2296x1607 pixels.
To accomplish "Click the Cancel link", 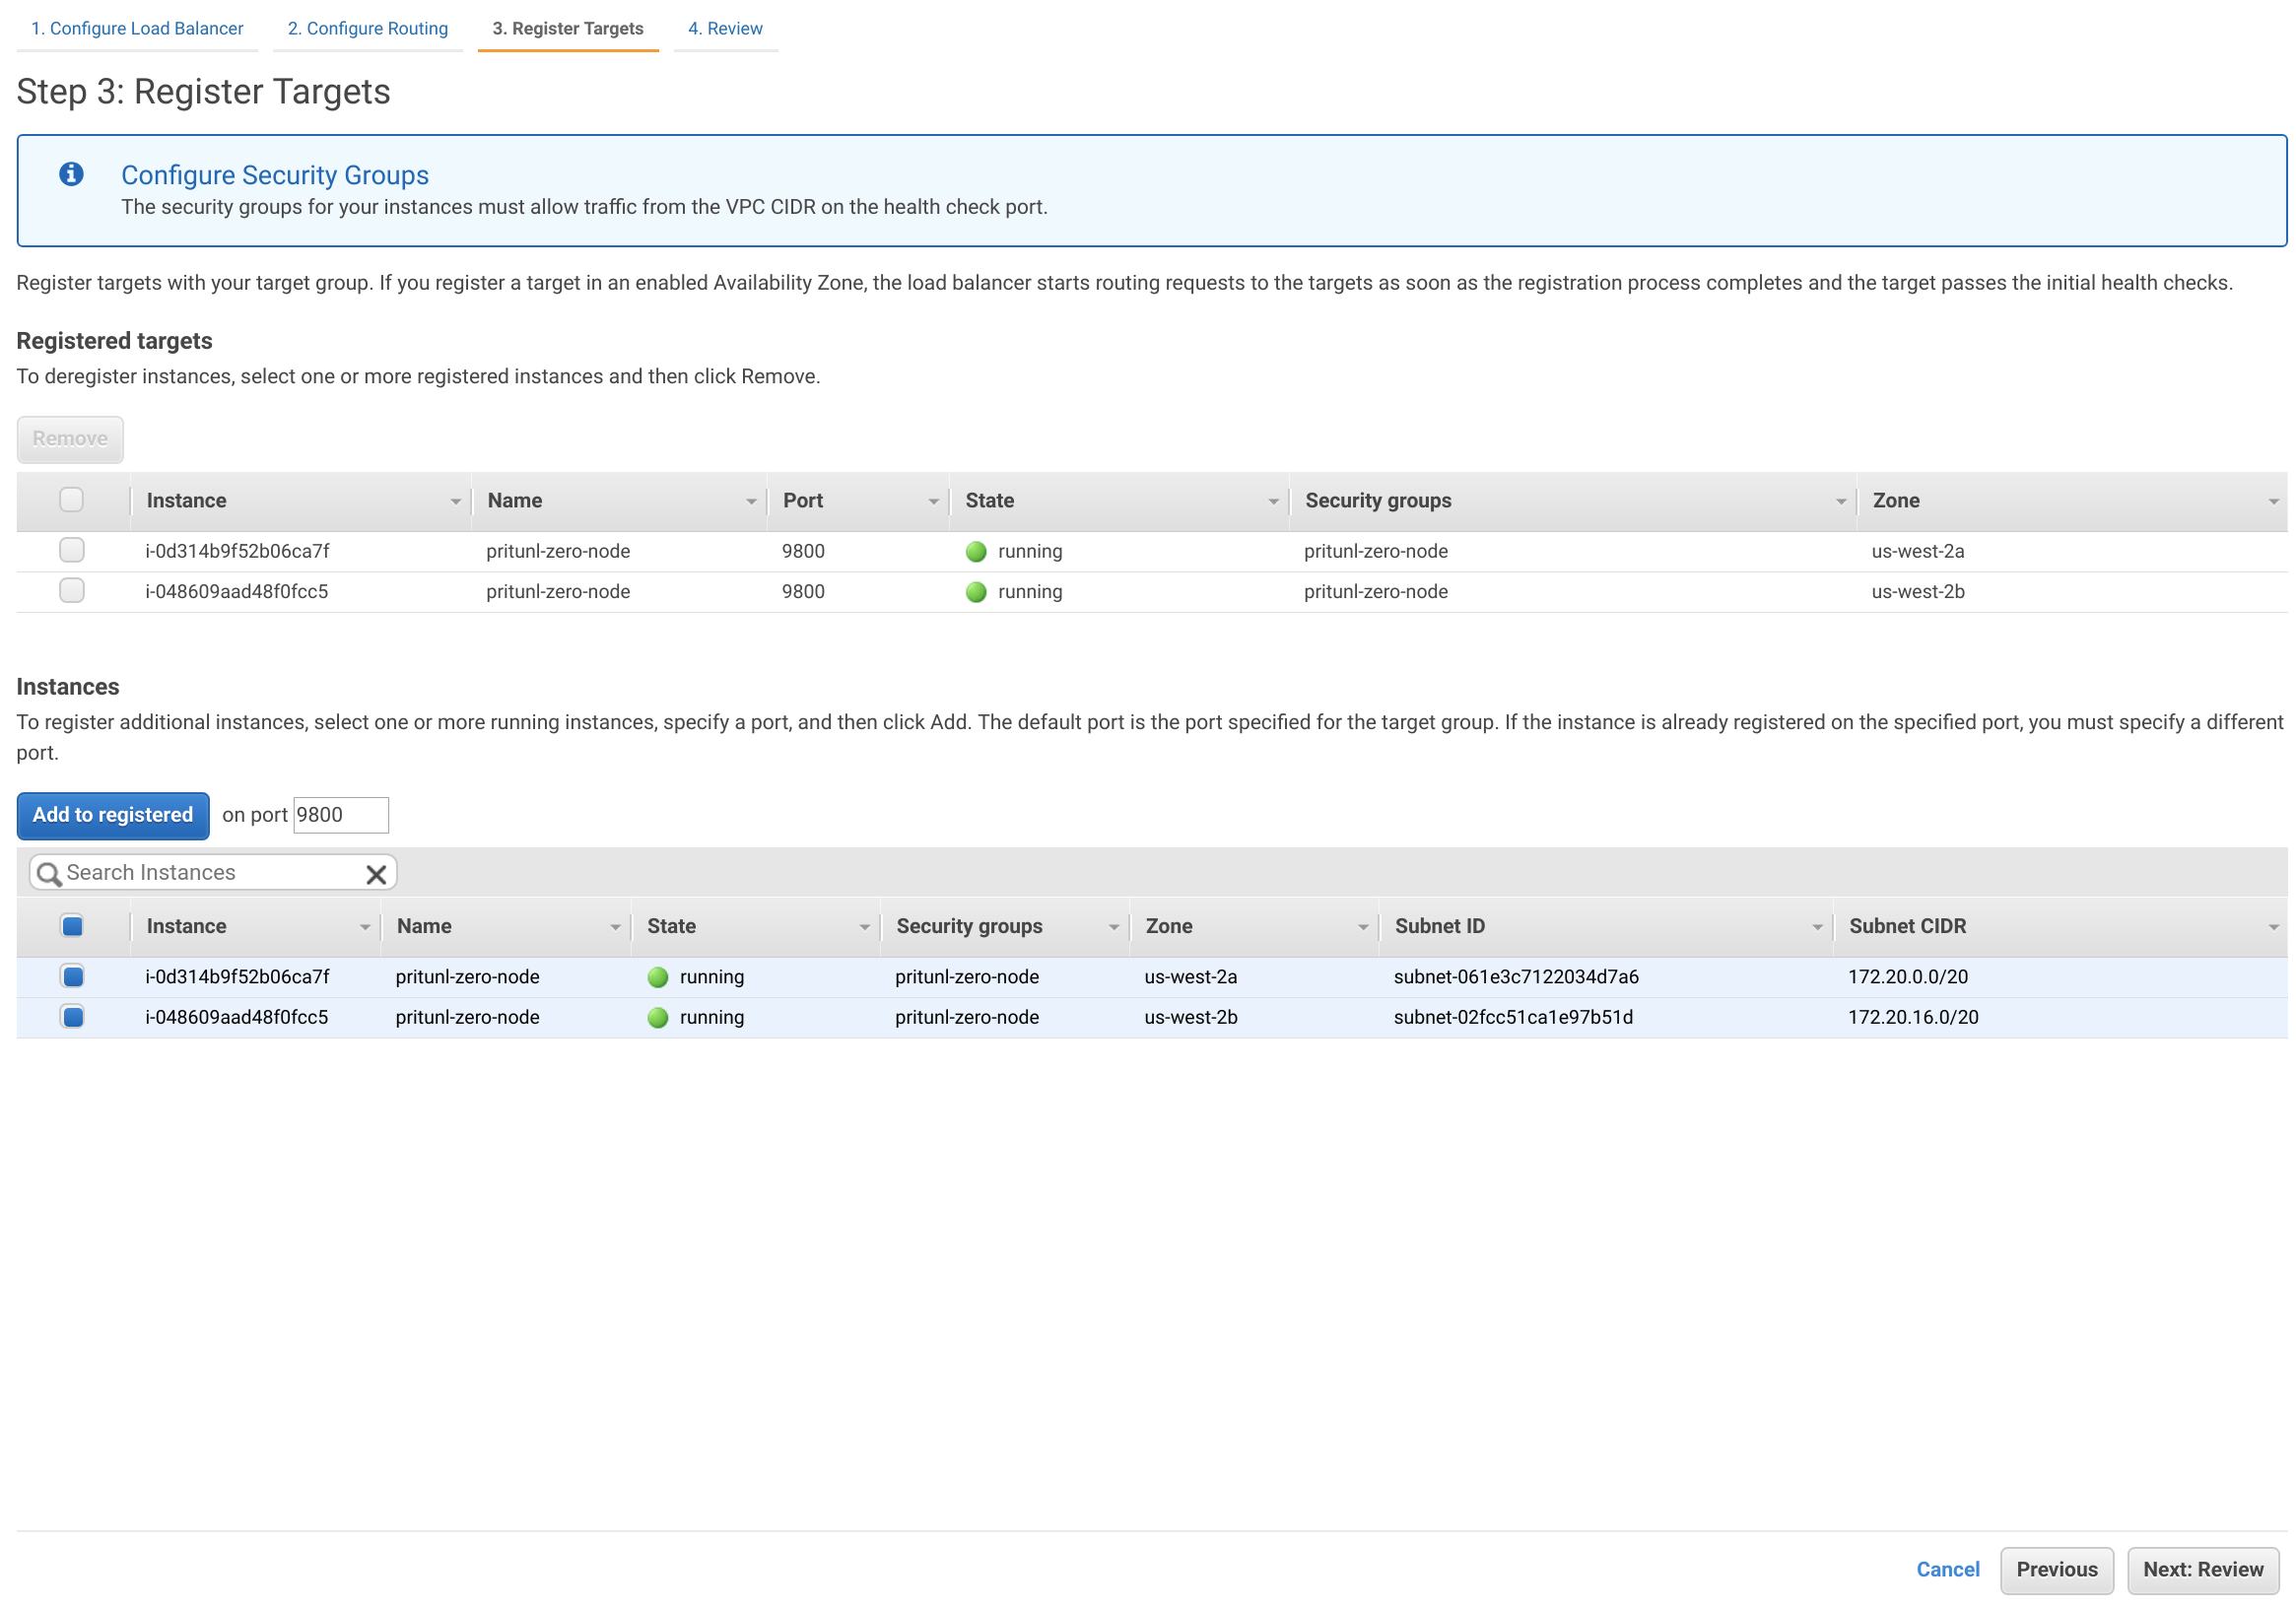I will click(1947, 1569).
